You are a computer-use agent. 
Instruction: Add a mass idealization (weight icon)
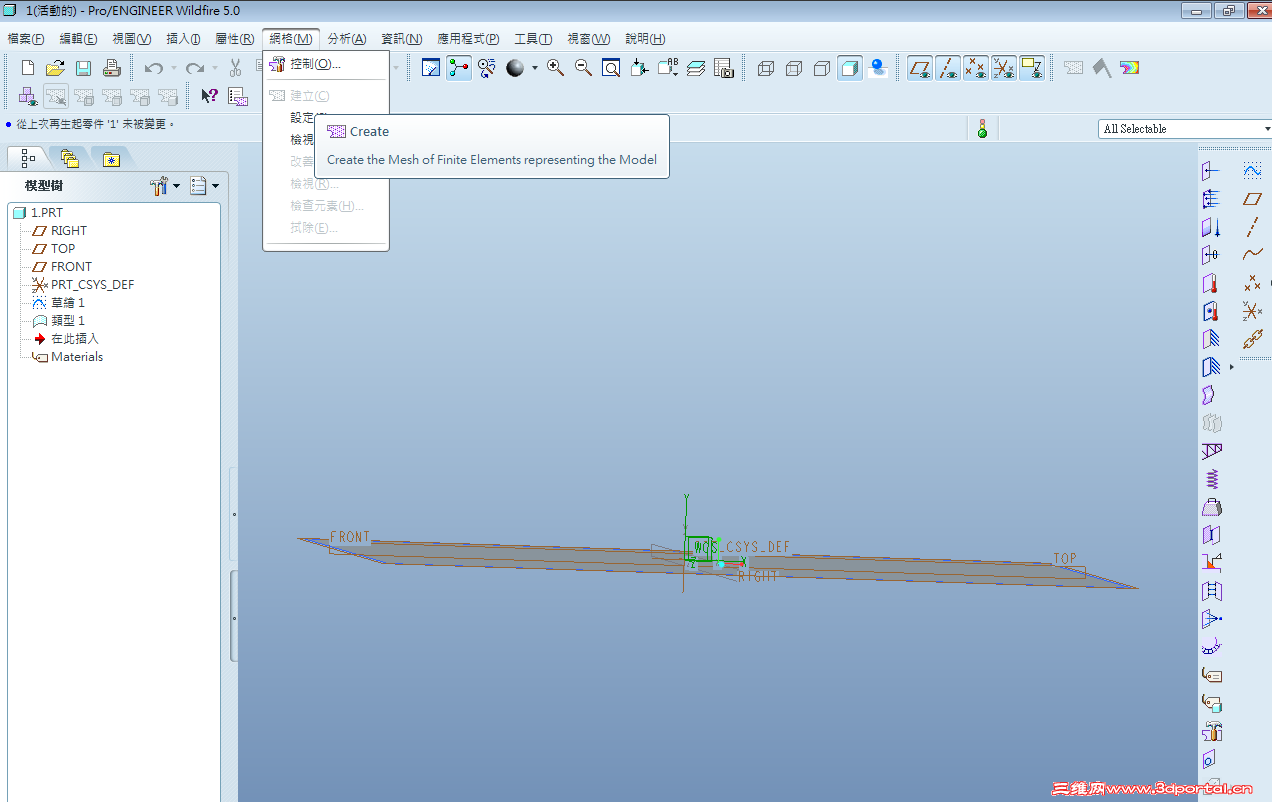tap(1212, 507)
